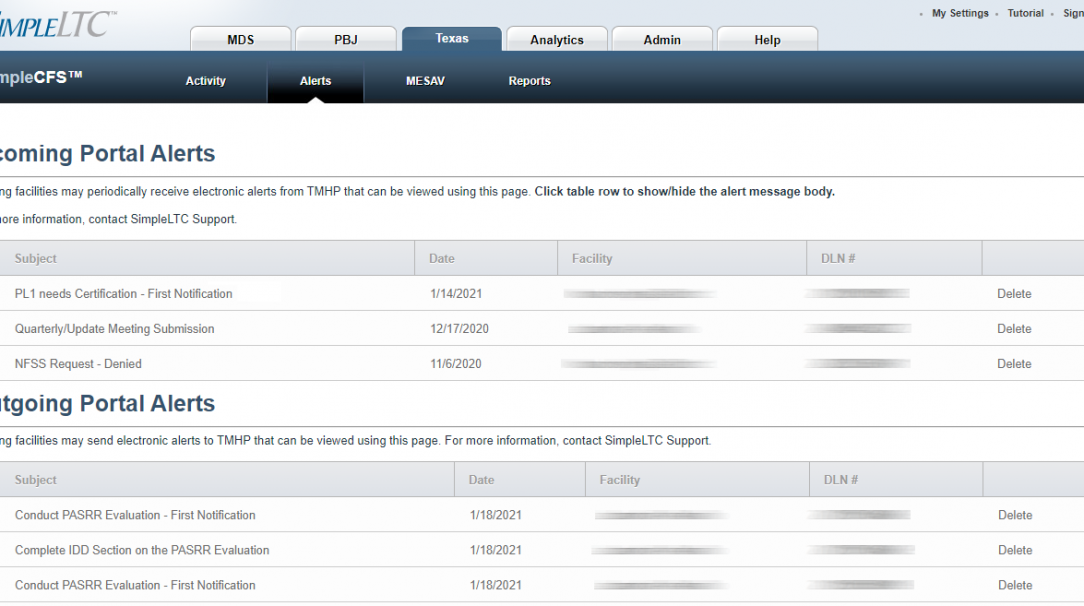Open Activity in SimpleCFS menu
Viewport: 1084px width, 606px height.
[x=205, y=81]
